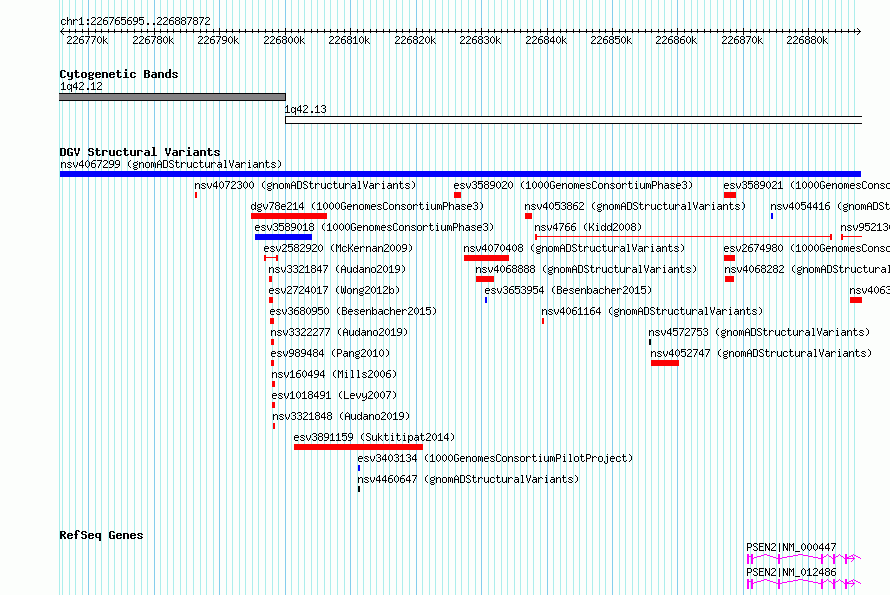Click the 226880k ruler position
The image size is (890, 595).
click(807, 40)
